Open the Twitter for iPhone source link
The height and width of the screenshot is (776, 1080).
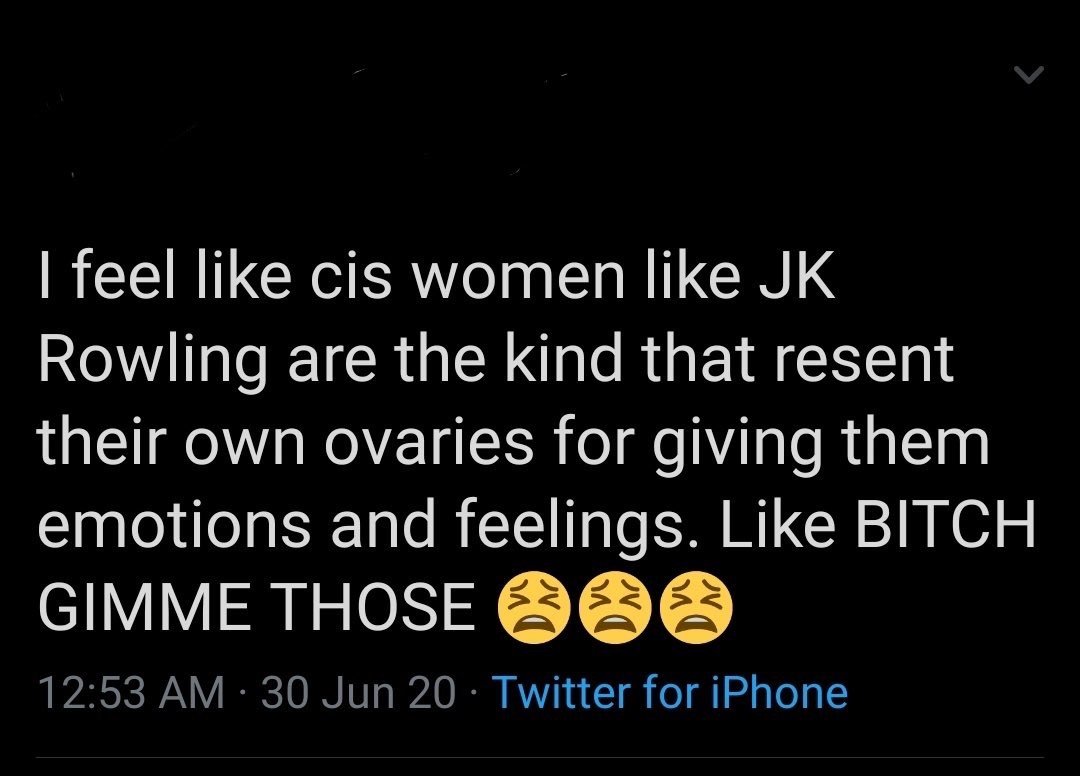pyautogui.click(x=670, y=692)
